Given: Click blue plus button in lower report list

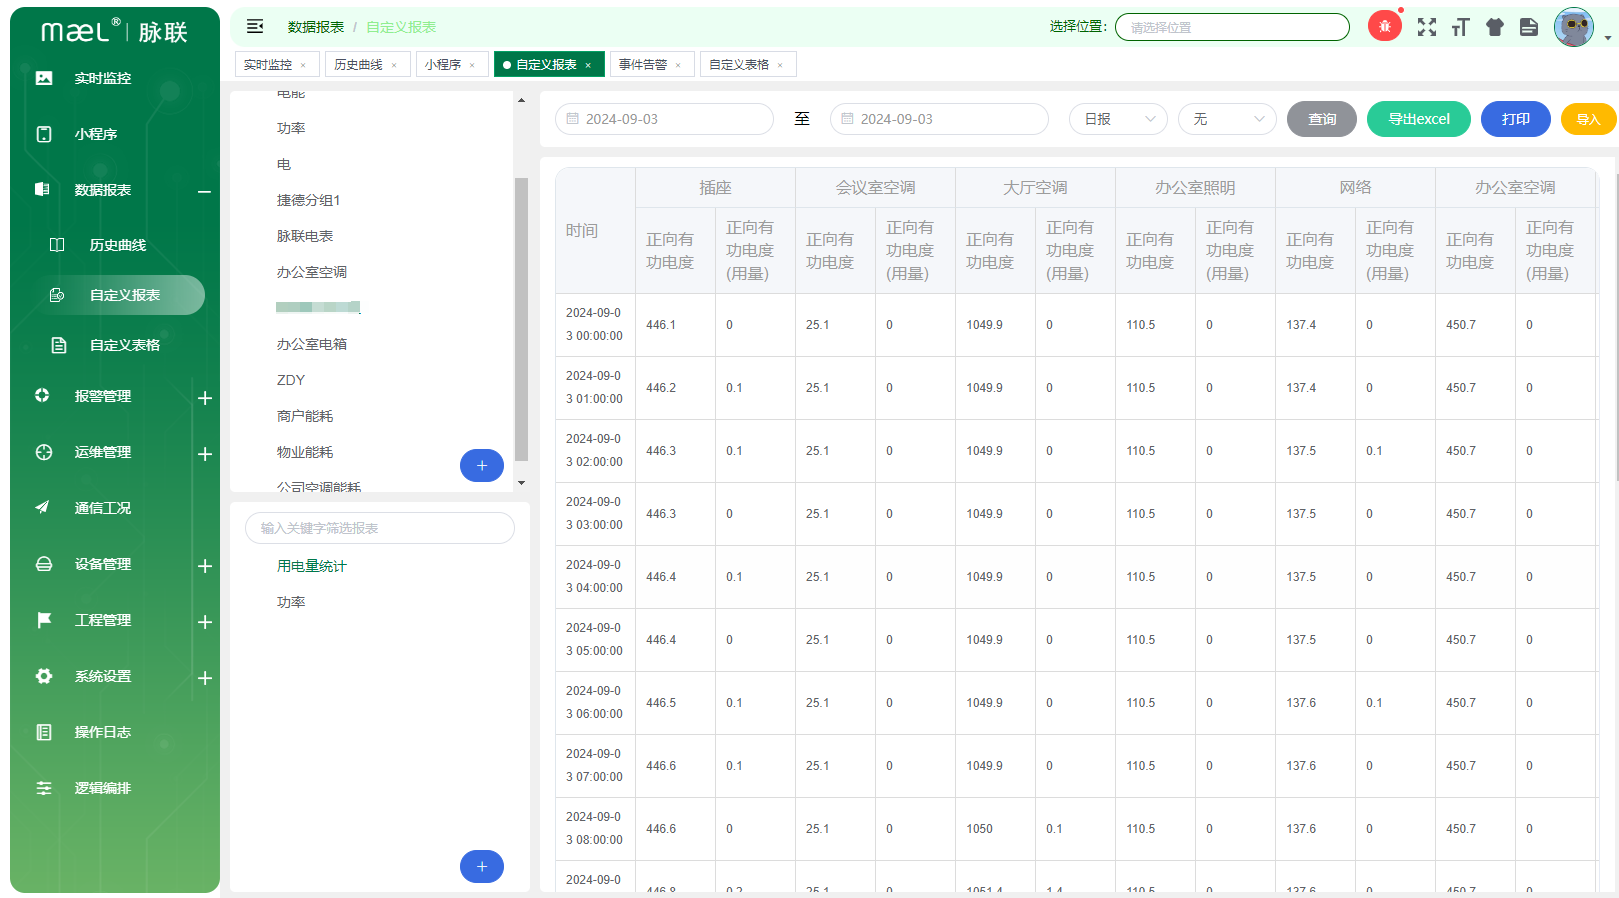Looking at the screenshot, I should pyautogui.click(x=482, y=866).
